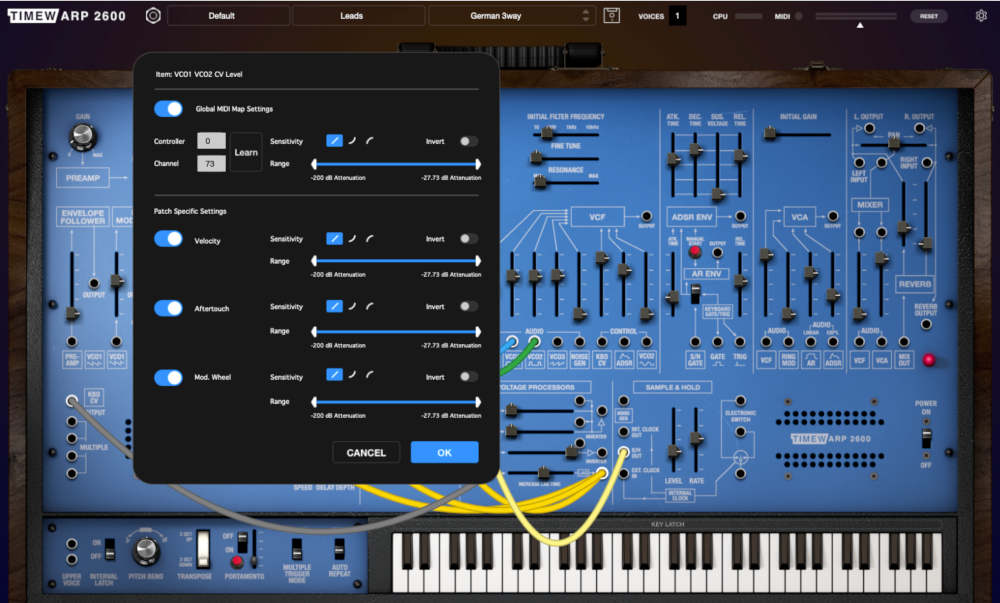This screenshot has height=603, width=1000.
Task: Click the MIDI activity indicator in top bar
Action: click(800, 15)
